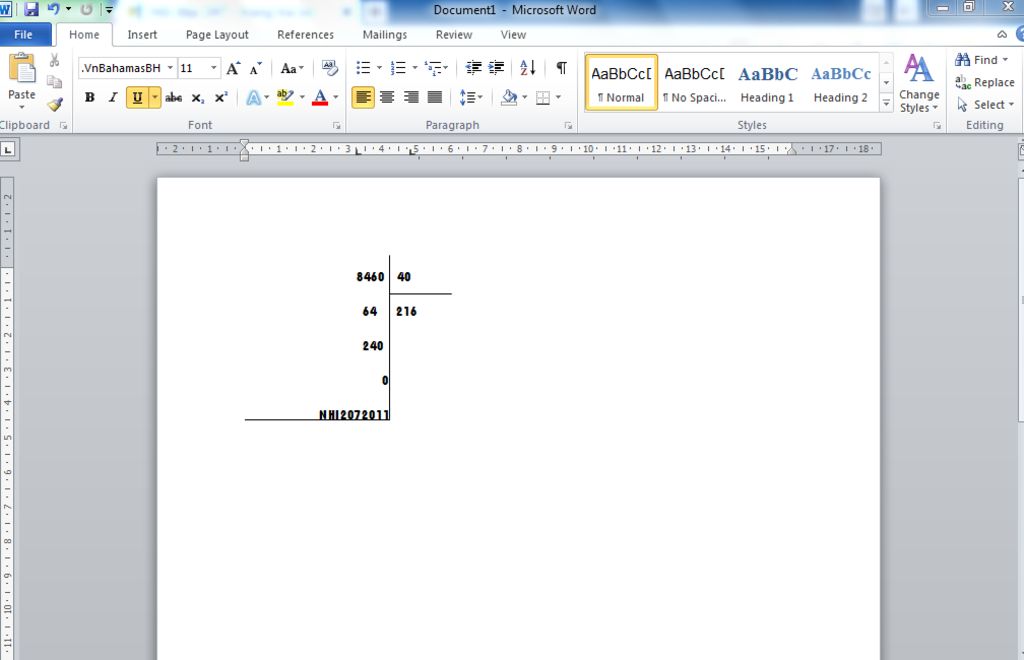Expand the Borders dropdown arrow
Viewport: 1024px width, 660px height.
tap(558, 98)
